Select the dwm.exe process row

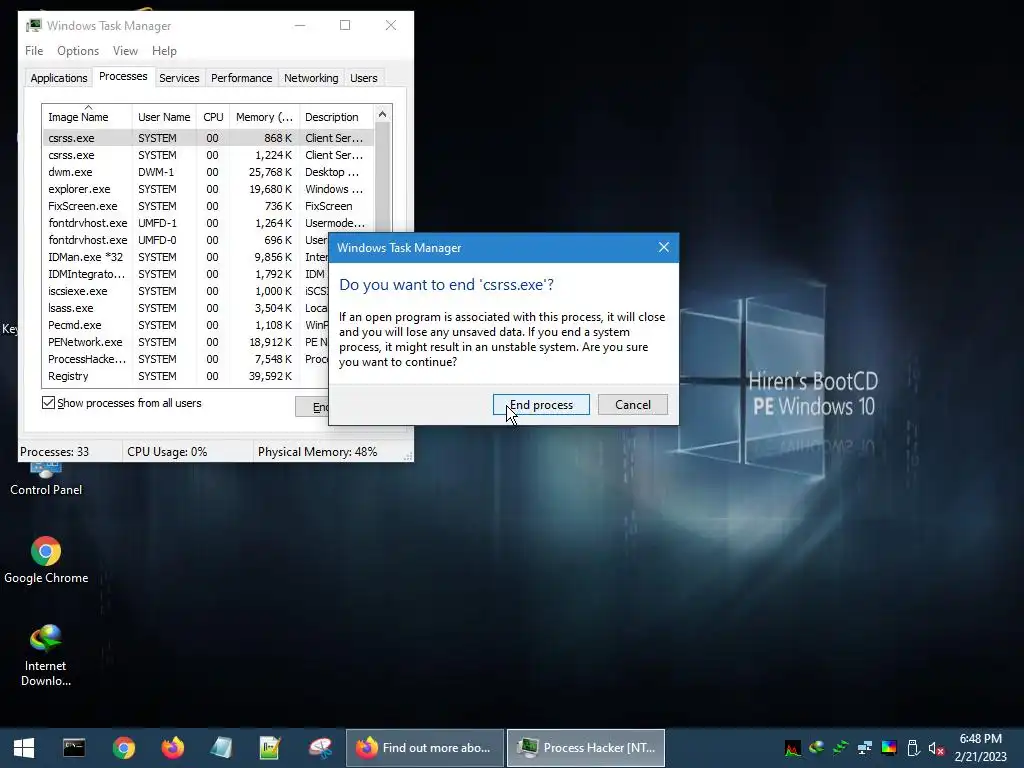(x=208, y=172)
